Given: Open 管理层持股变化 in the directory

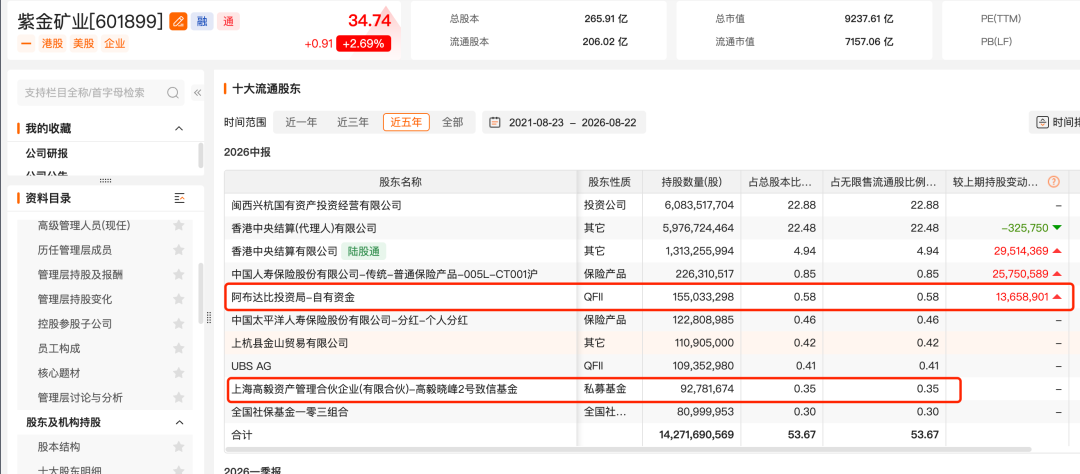Looking at the screenshot, I should (74, 299).
